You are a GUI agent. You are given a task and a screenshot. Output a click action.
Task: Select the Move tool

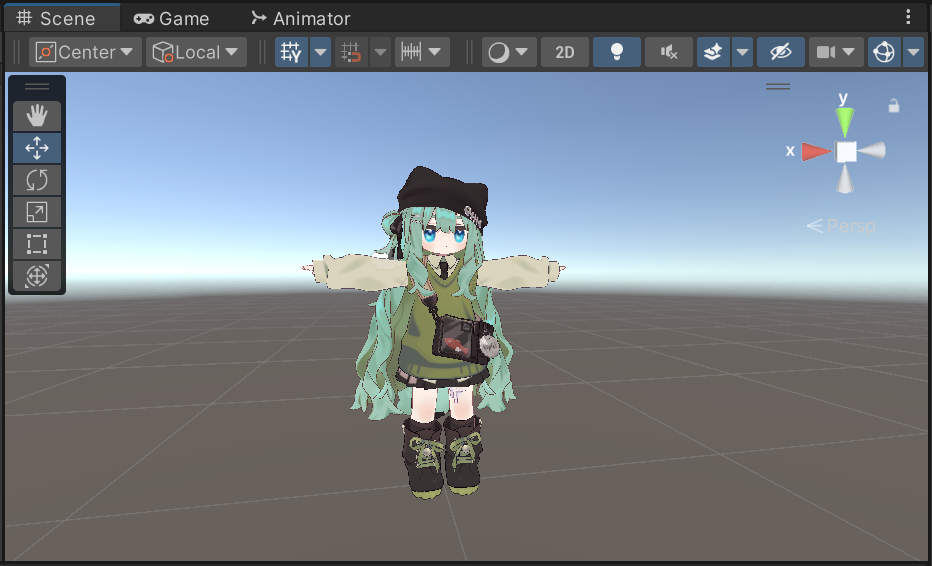pos(37,147)
